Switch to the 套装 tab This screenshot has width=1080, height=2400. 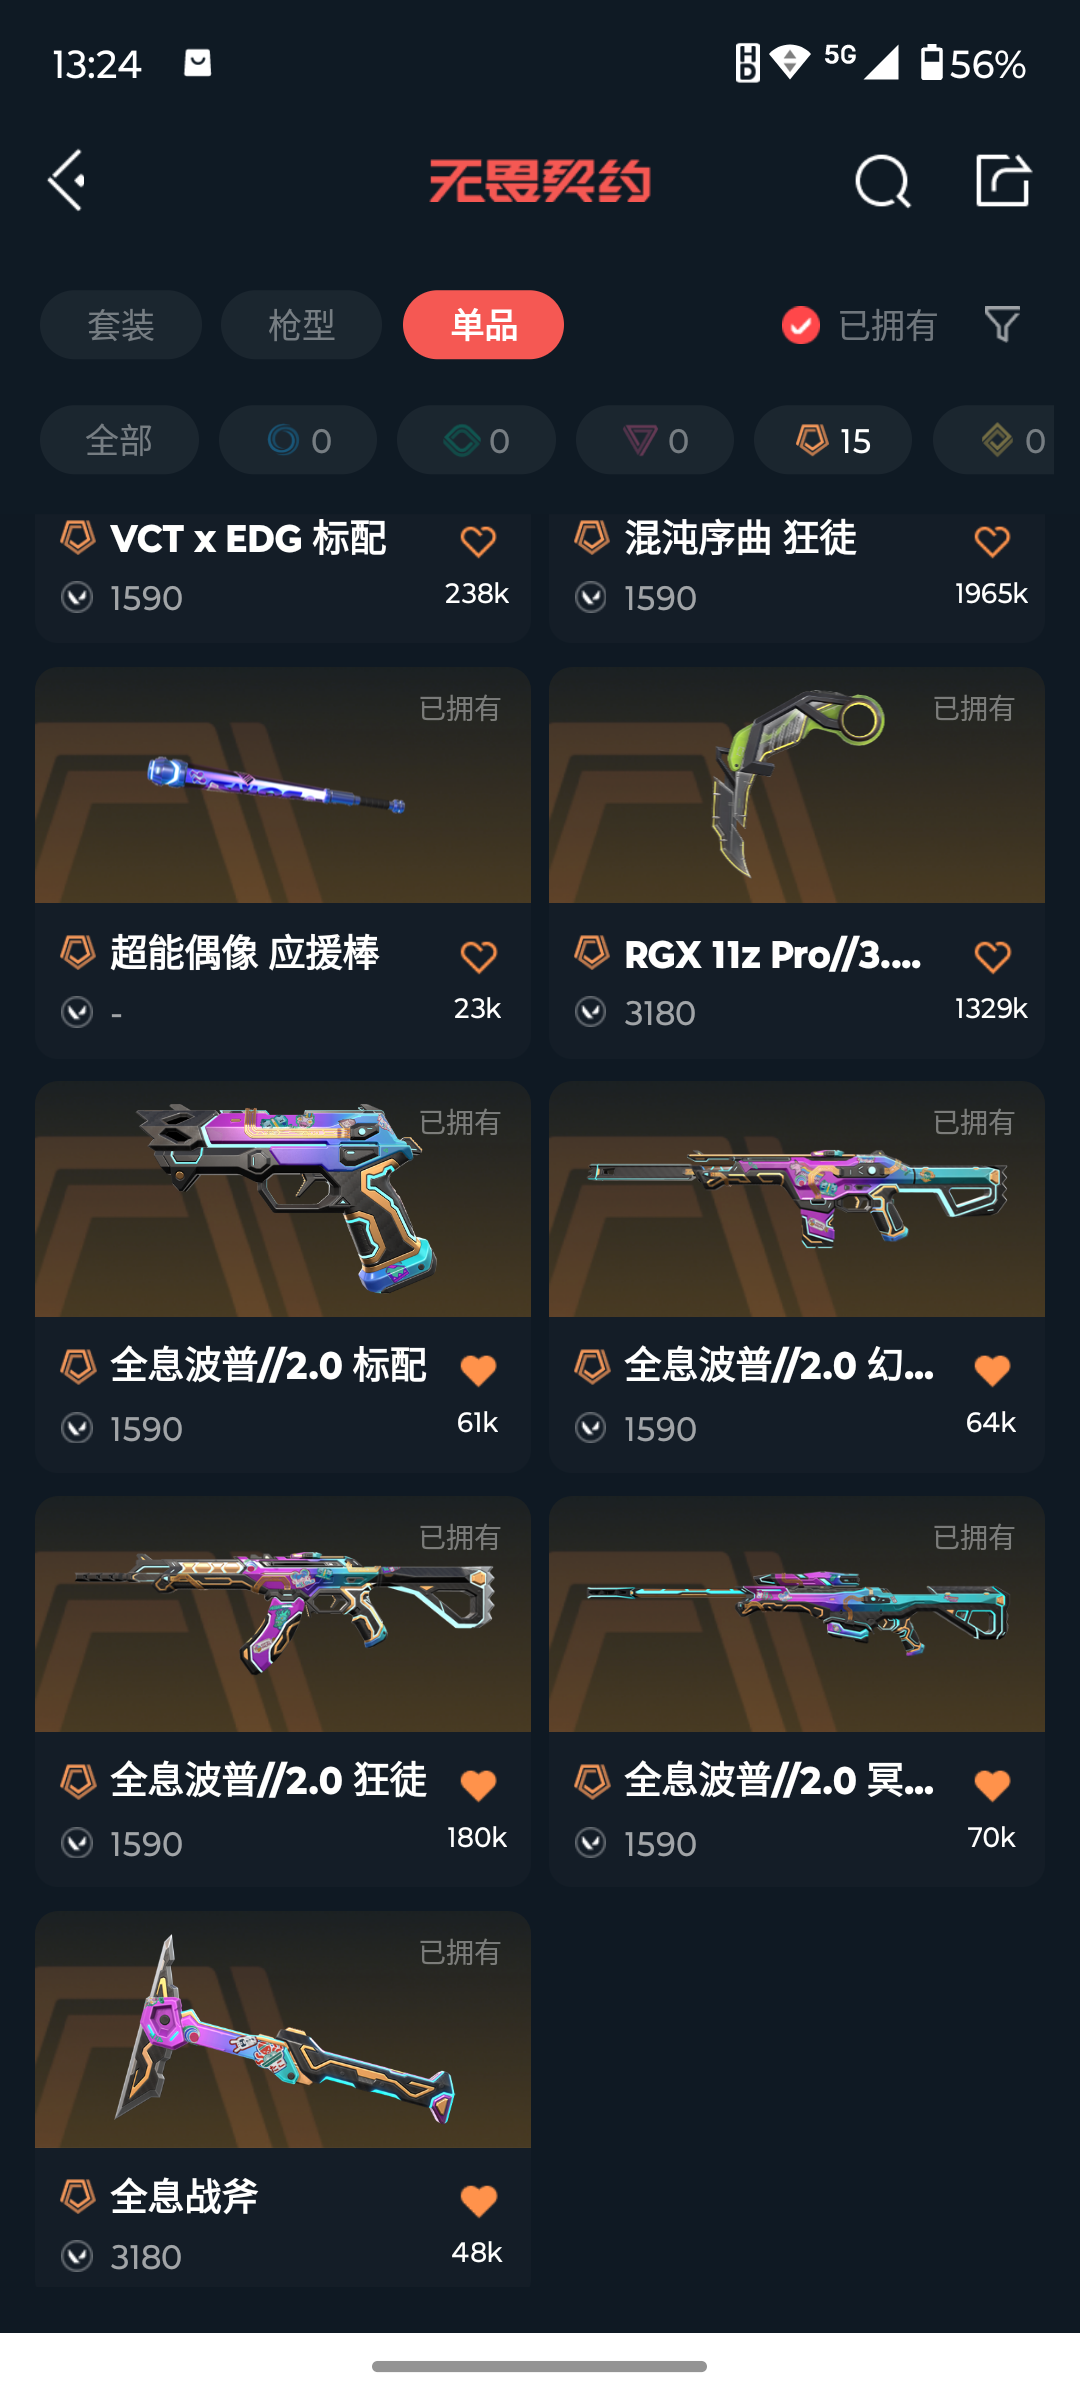coord(121,325)
